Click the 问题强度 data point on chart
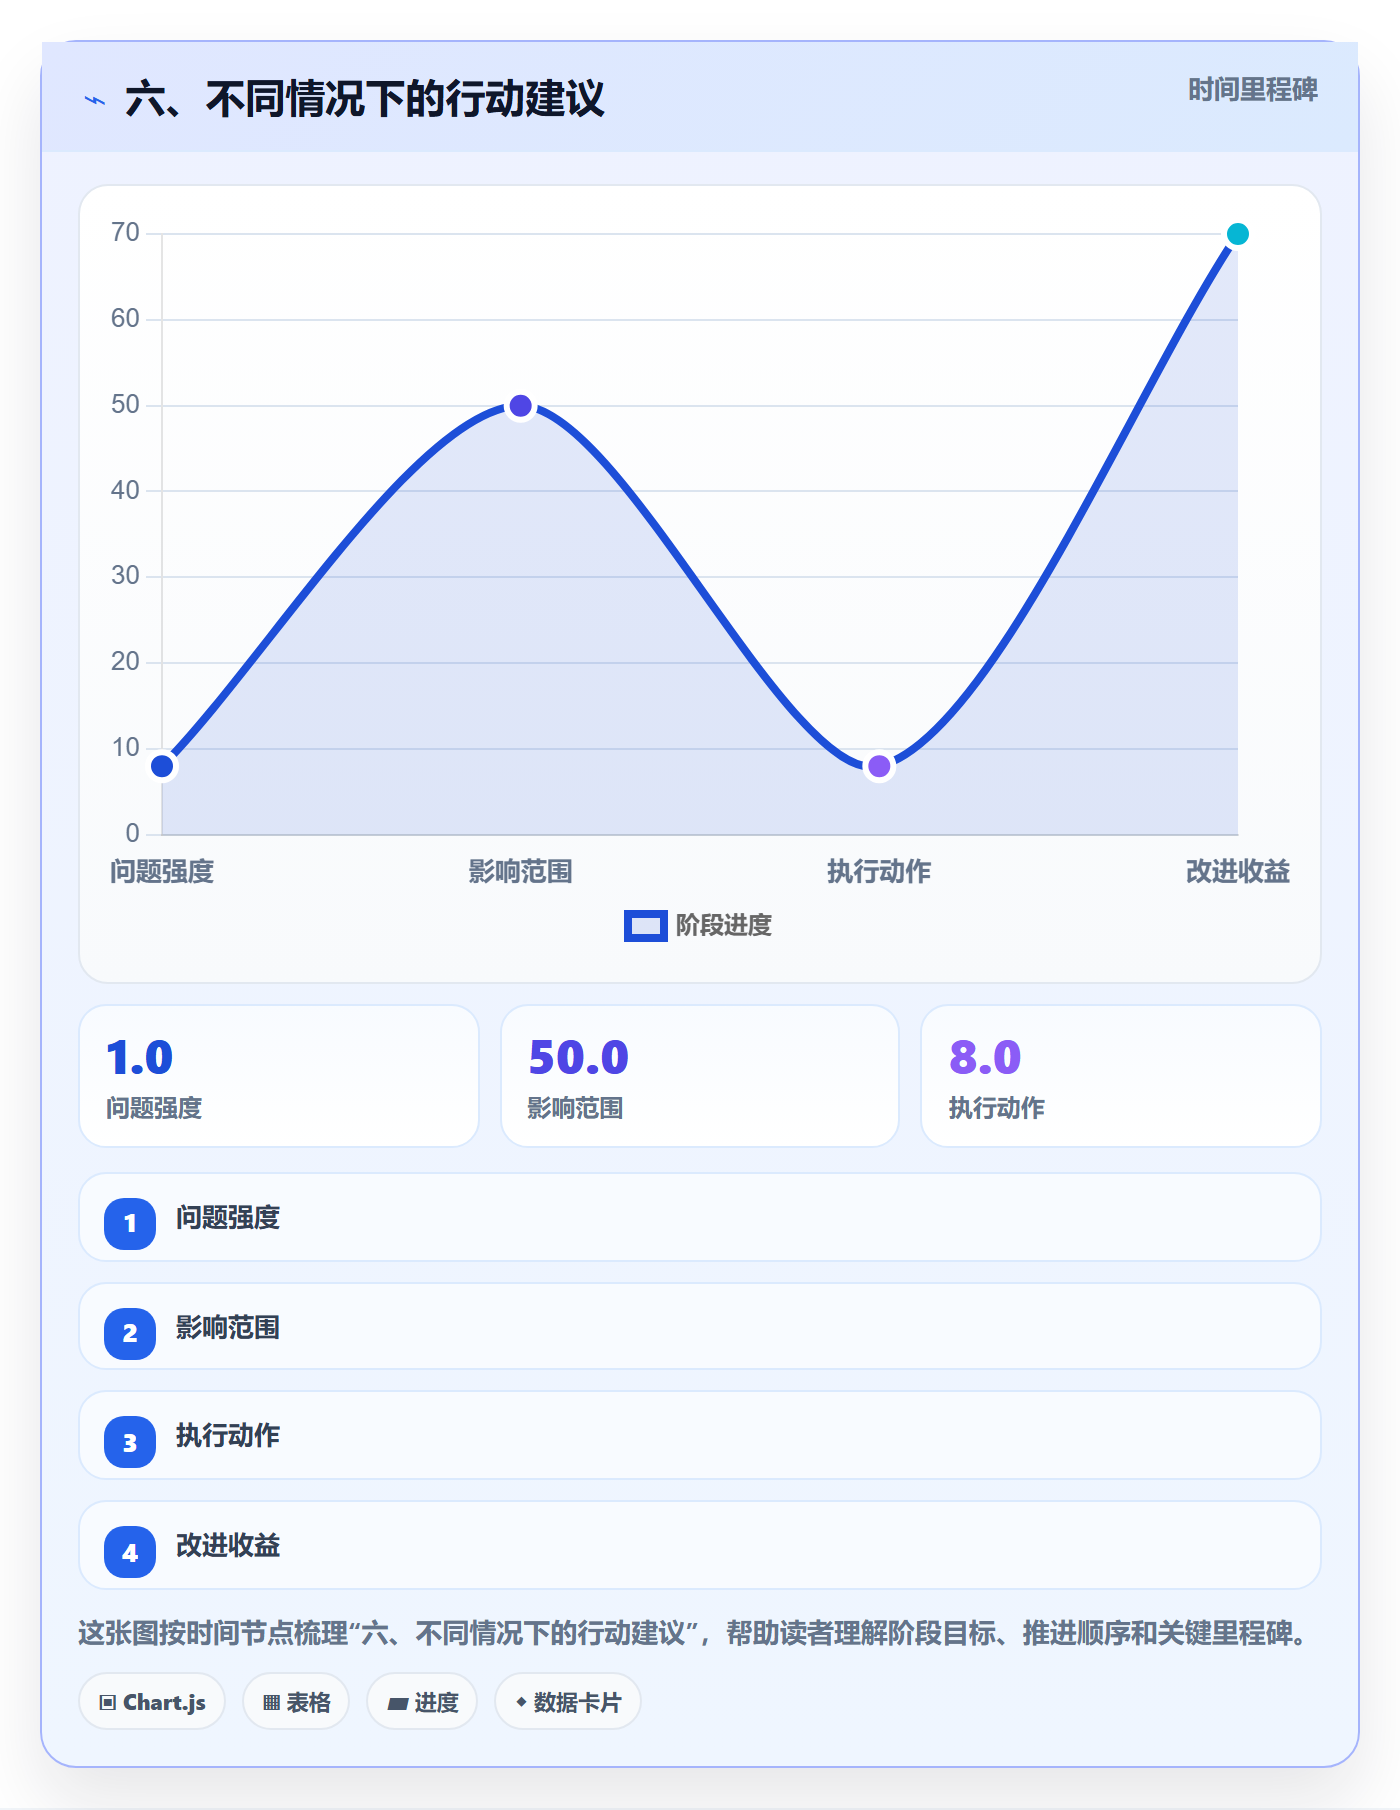Screen dimensions: 1400x1810 tap(162, 766)
